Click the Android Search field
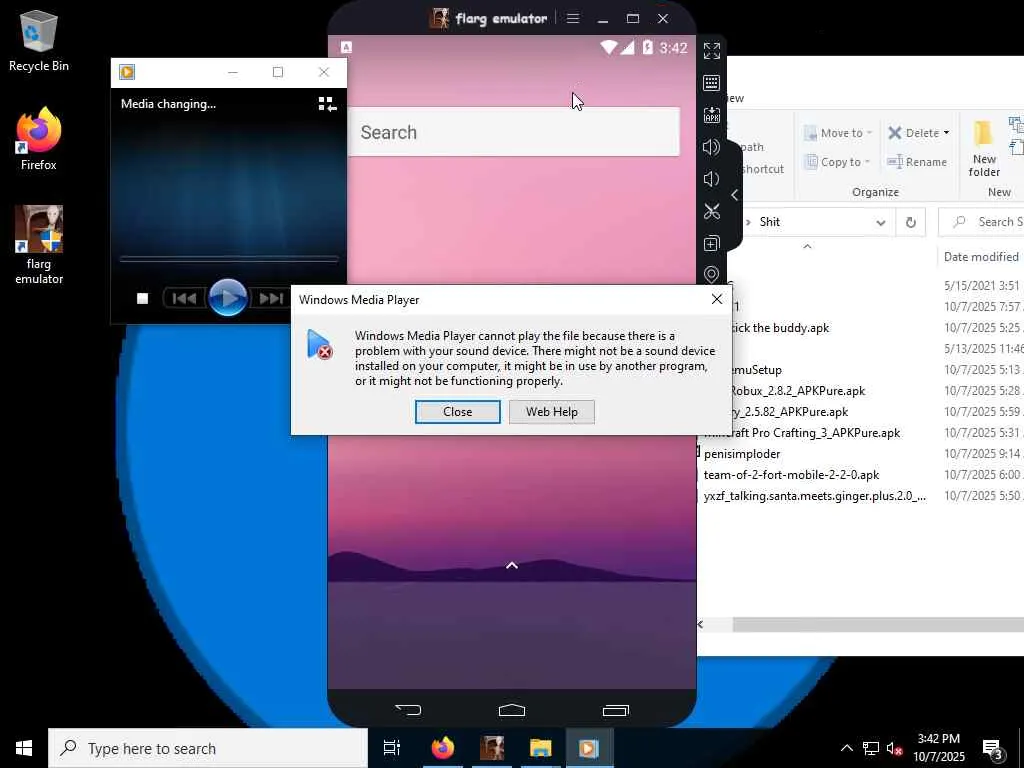This screenshot has height=768, width=1024. (x=514, y=132)
